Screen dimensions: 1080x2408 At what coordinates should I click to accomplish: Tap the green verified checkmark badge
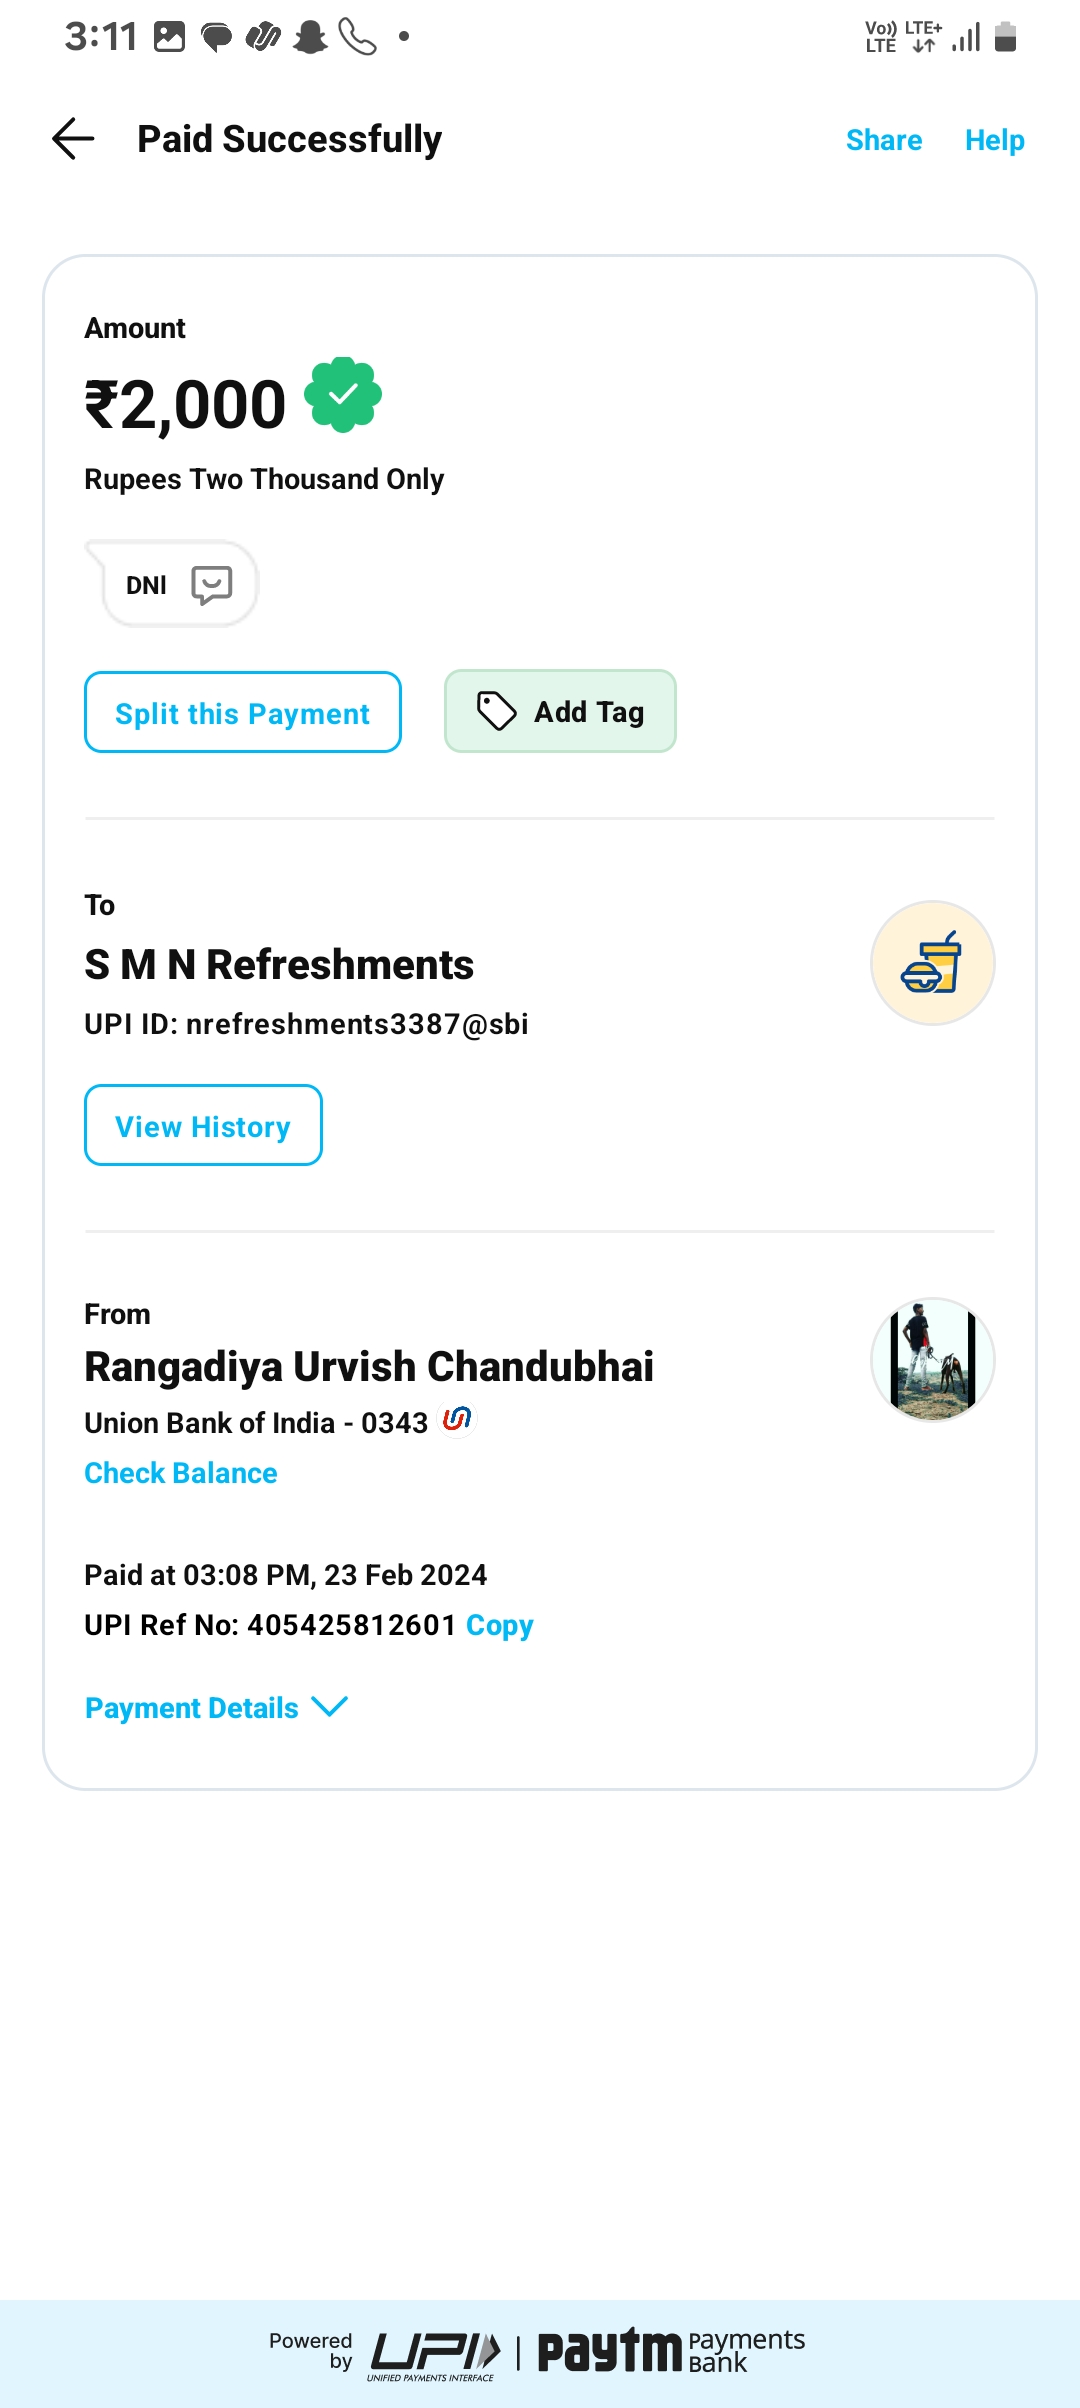coord(343,395)
